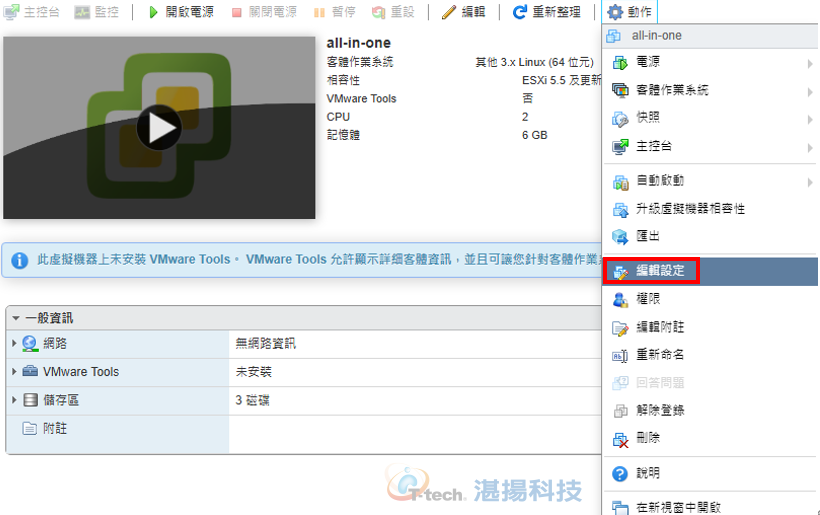Click the 主控台 console toolbar icon
The width and height of the screenshot is (820, 515).
pos(12,12)
